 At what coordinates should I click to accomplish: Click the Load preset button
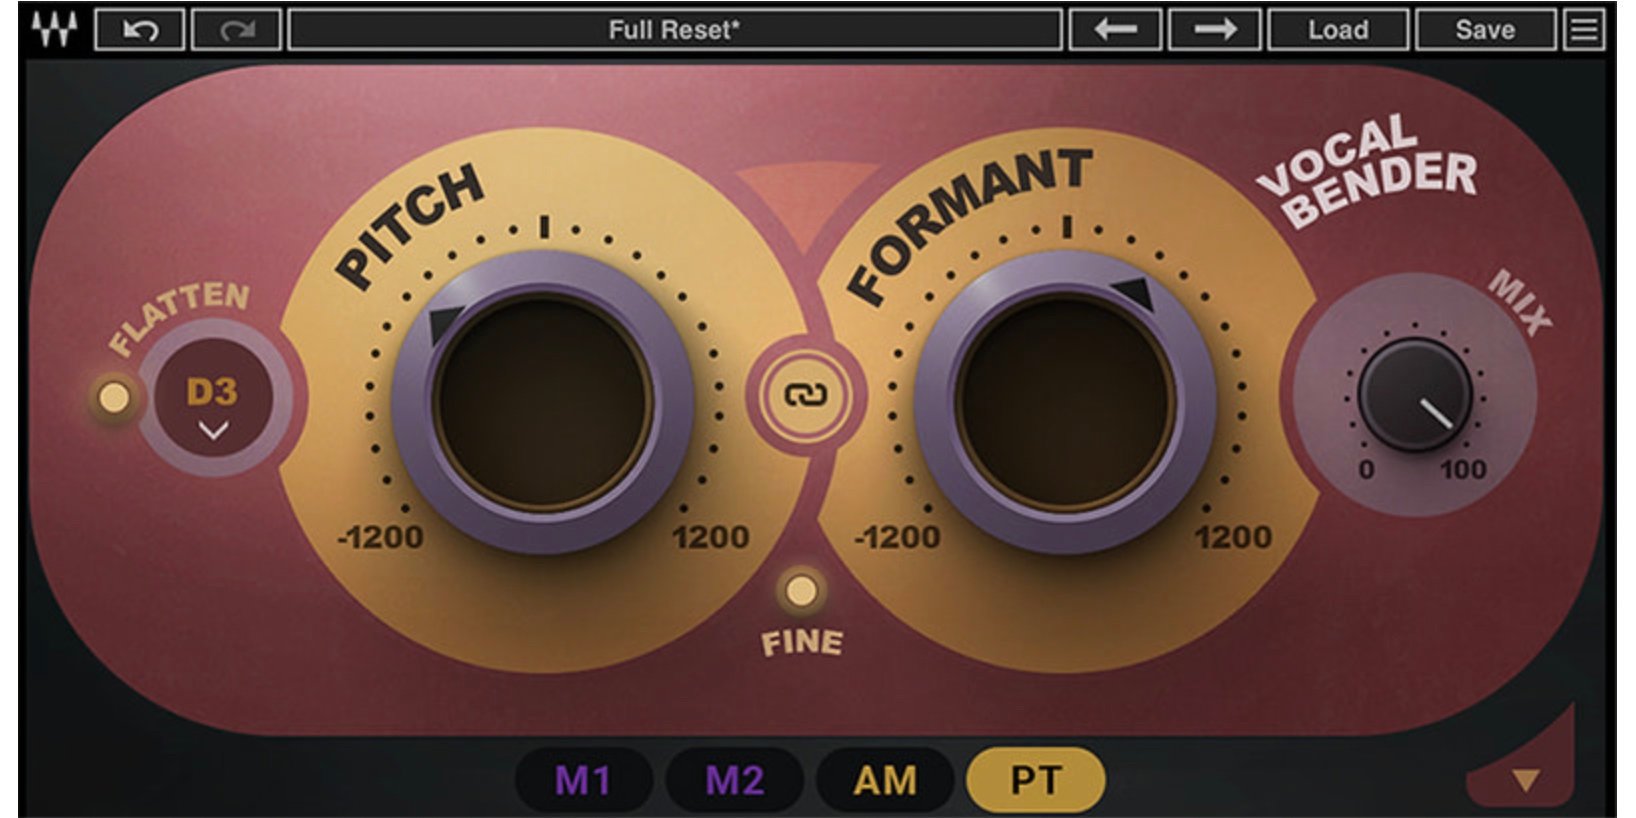(x=1338, y=30)
